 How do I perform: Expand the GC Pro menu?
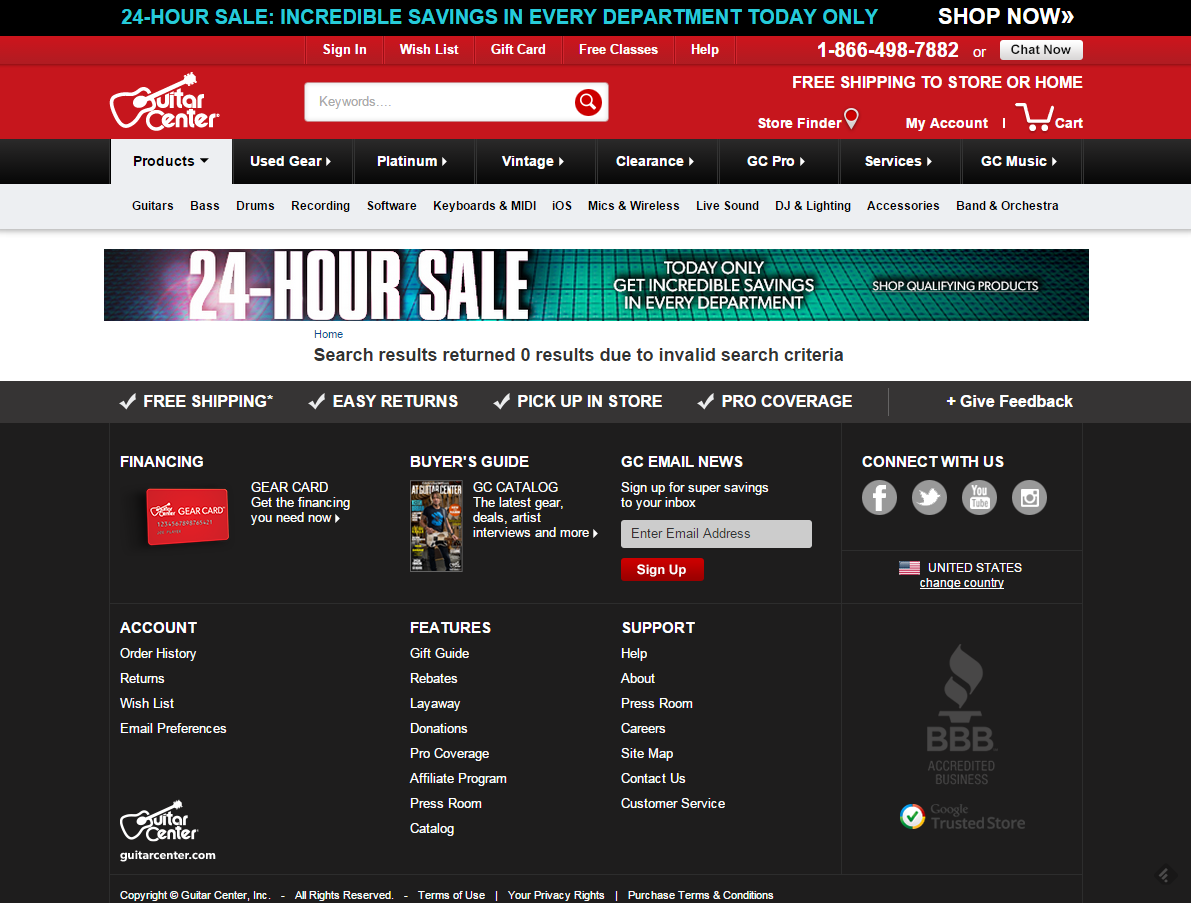[x=776, y=161]
